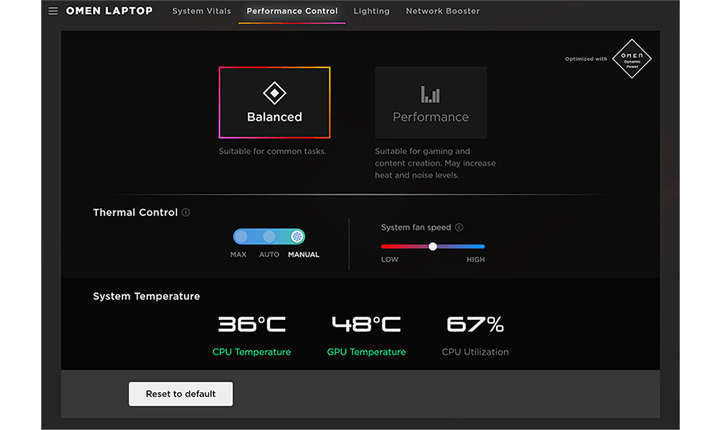Switch Thermal Control to AUTO

pos(269,237)
